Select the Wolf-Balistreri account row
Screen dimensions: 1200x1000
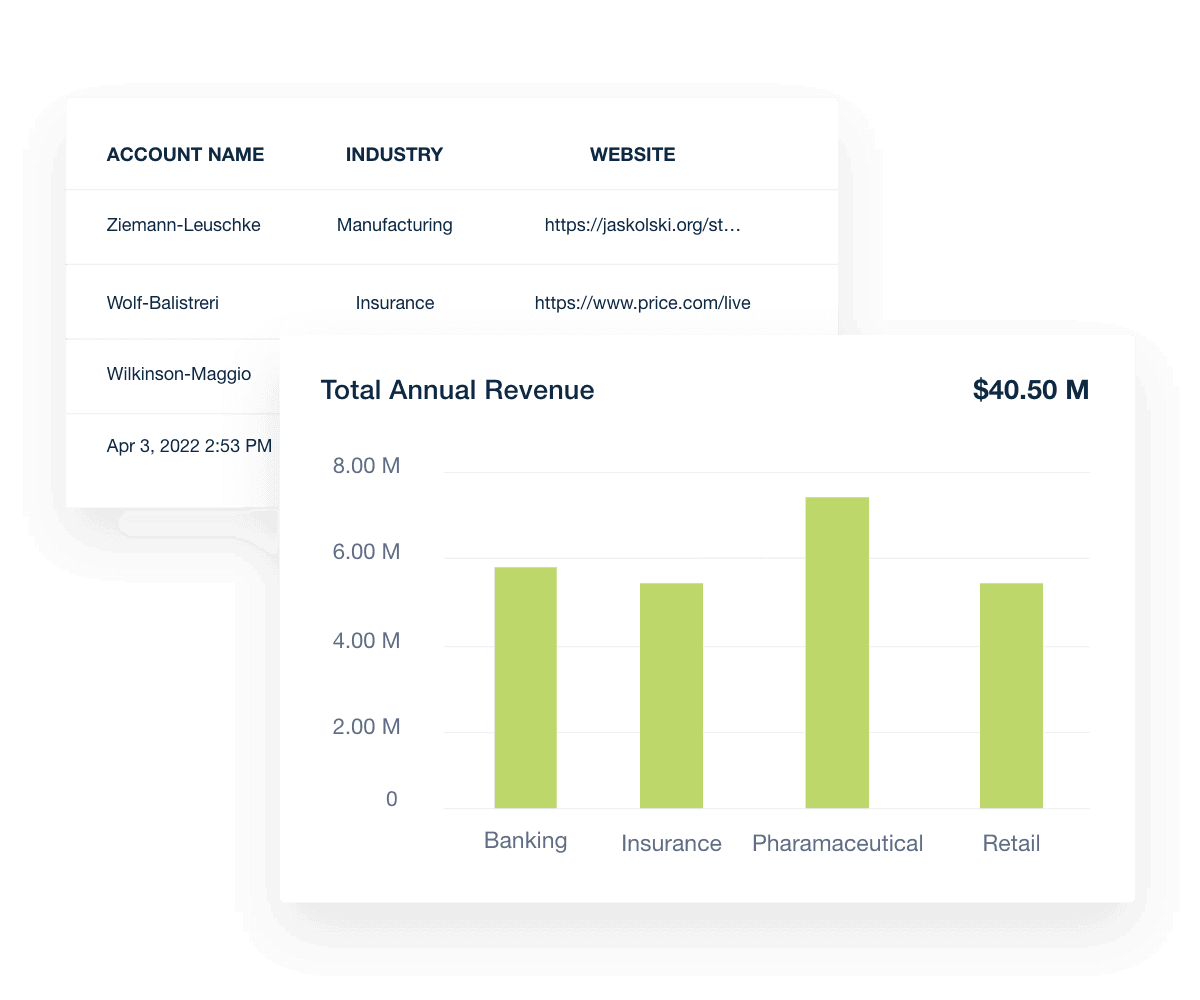[163, 302]
